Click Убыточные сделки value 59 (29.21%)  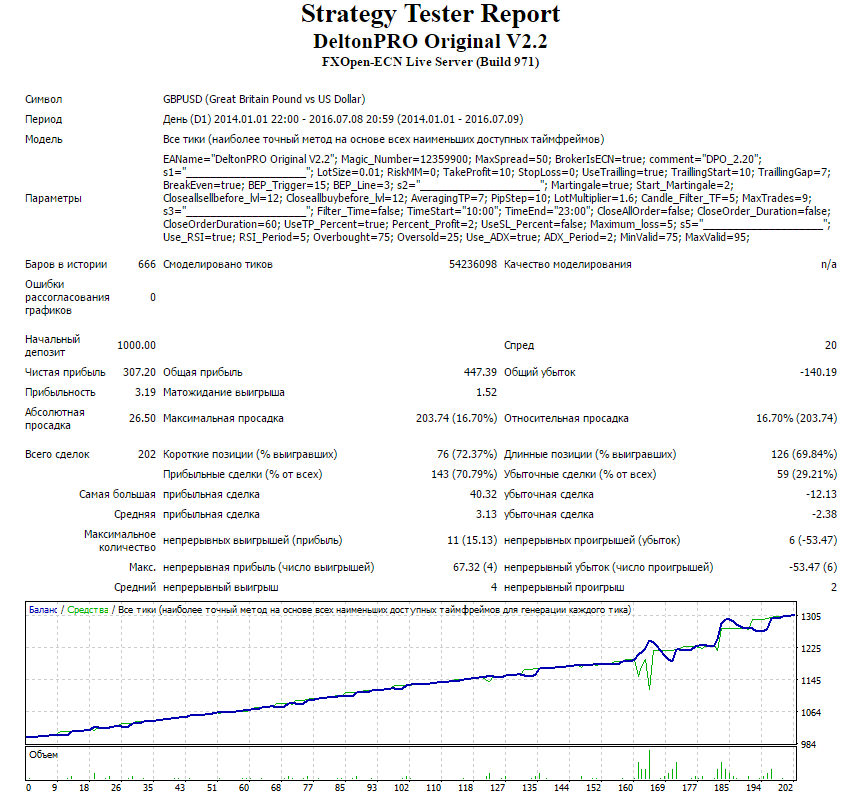coord(807,474)
